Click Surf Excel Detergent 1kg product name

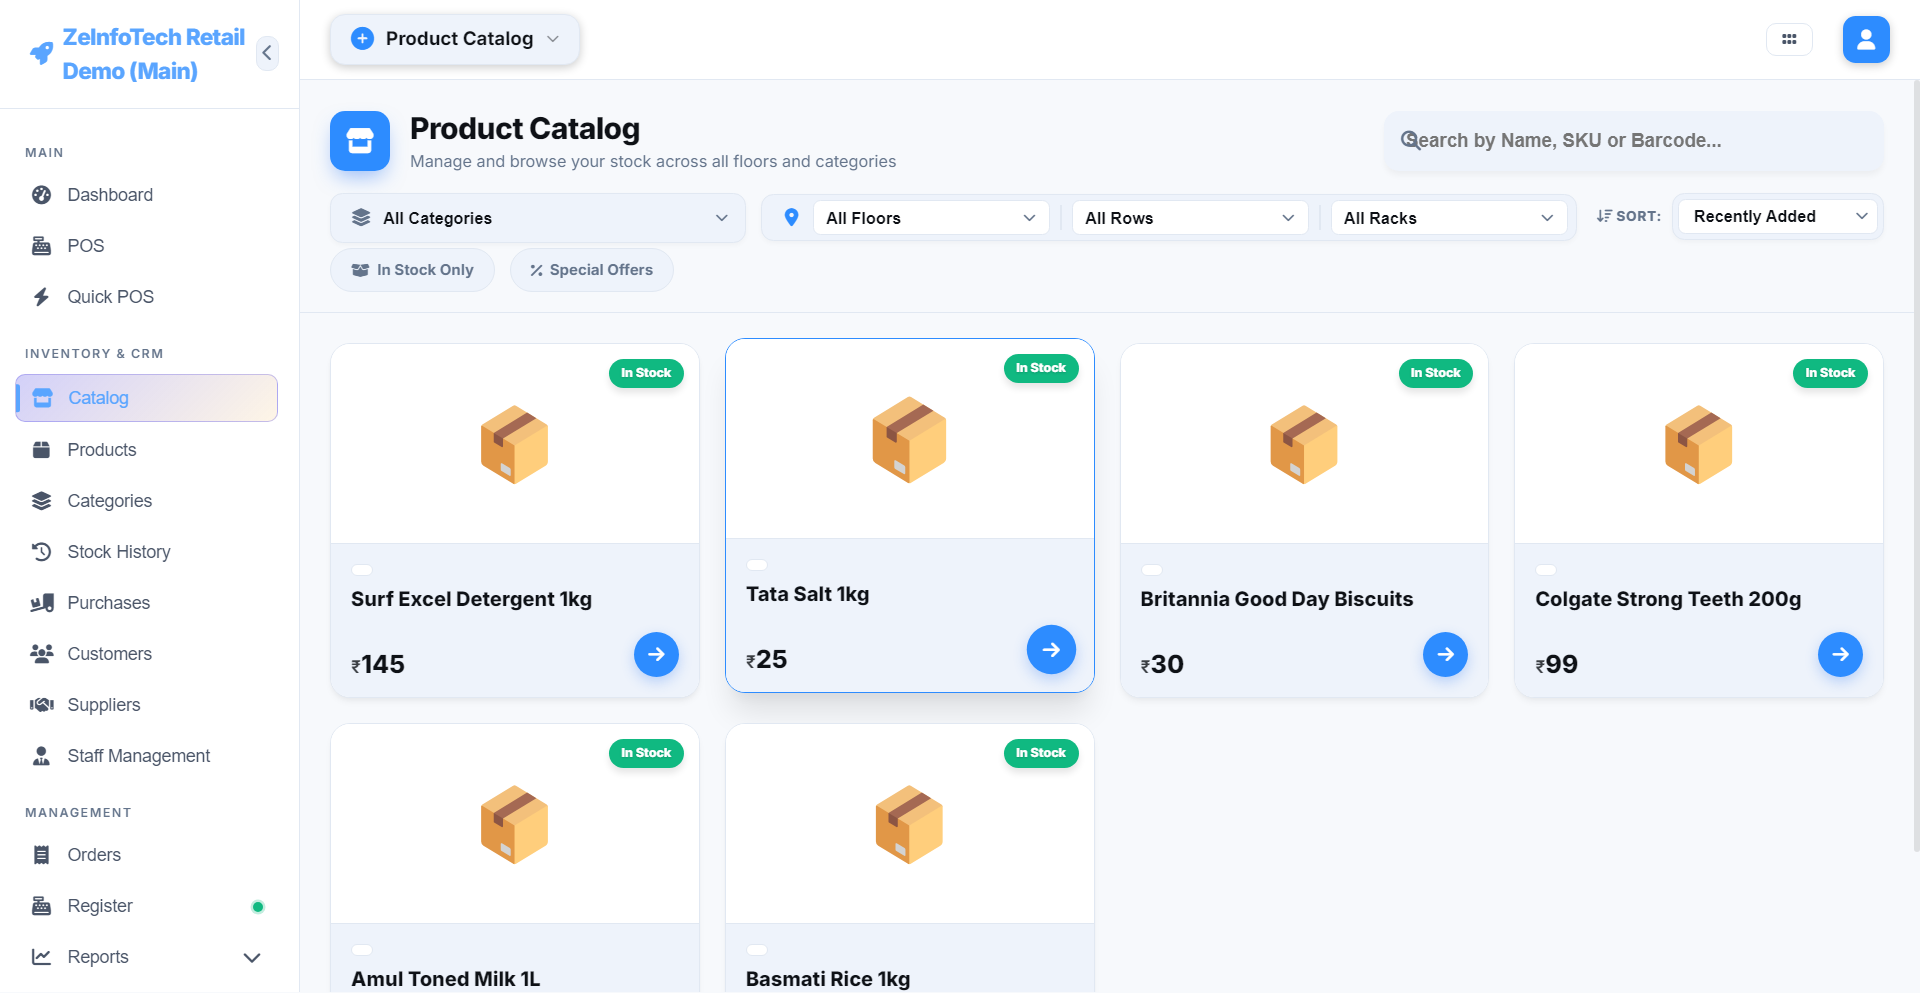(471, 599)
